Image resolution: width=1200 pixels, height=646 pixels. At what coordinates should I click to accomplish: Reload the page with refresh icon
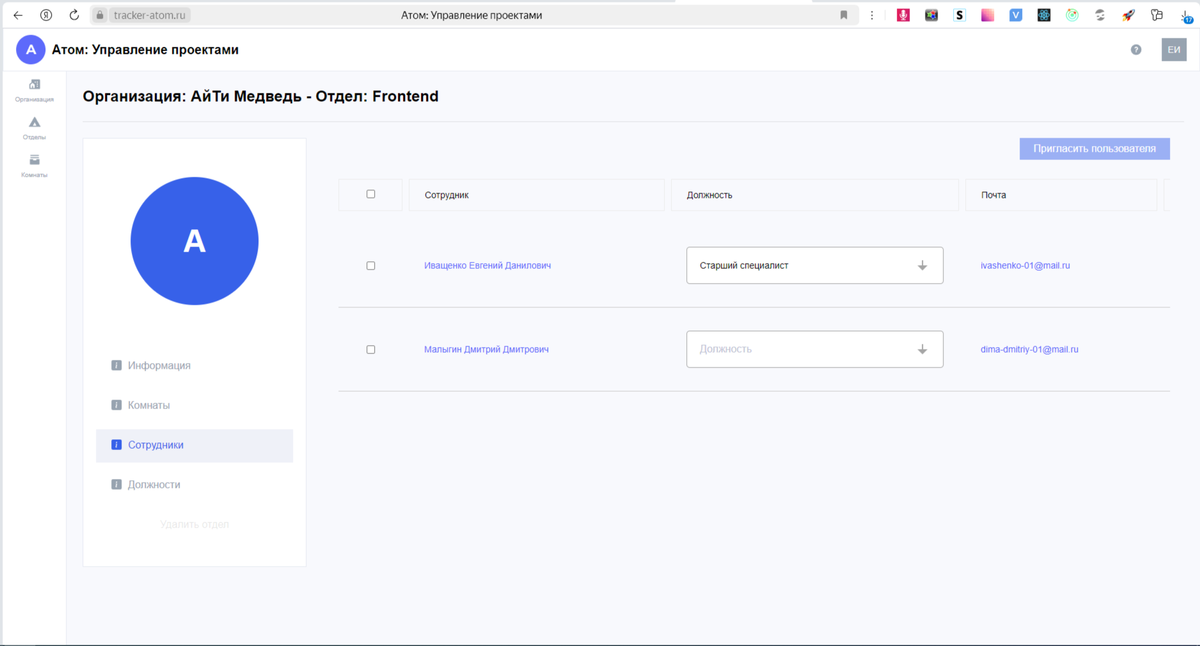click(x=74, y=15)
